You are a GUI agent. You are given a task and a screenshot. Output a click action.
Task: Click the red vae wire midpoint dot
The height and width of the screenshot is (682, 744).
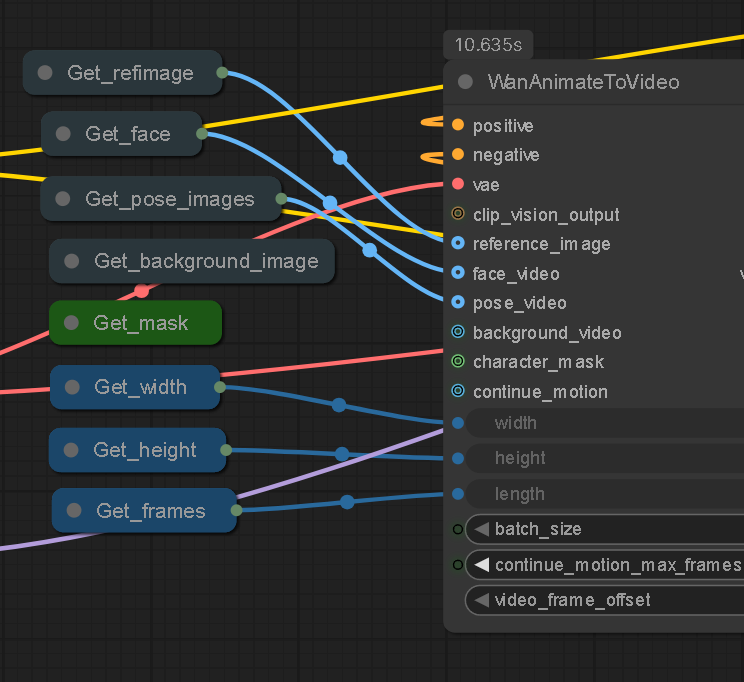coord(141,290)
